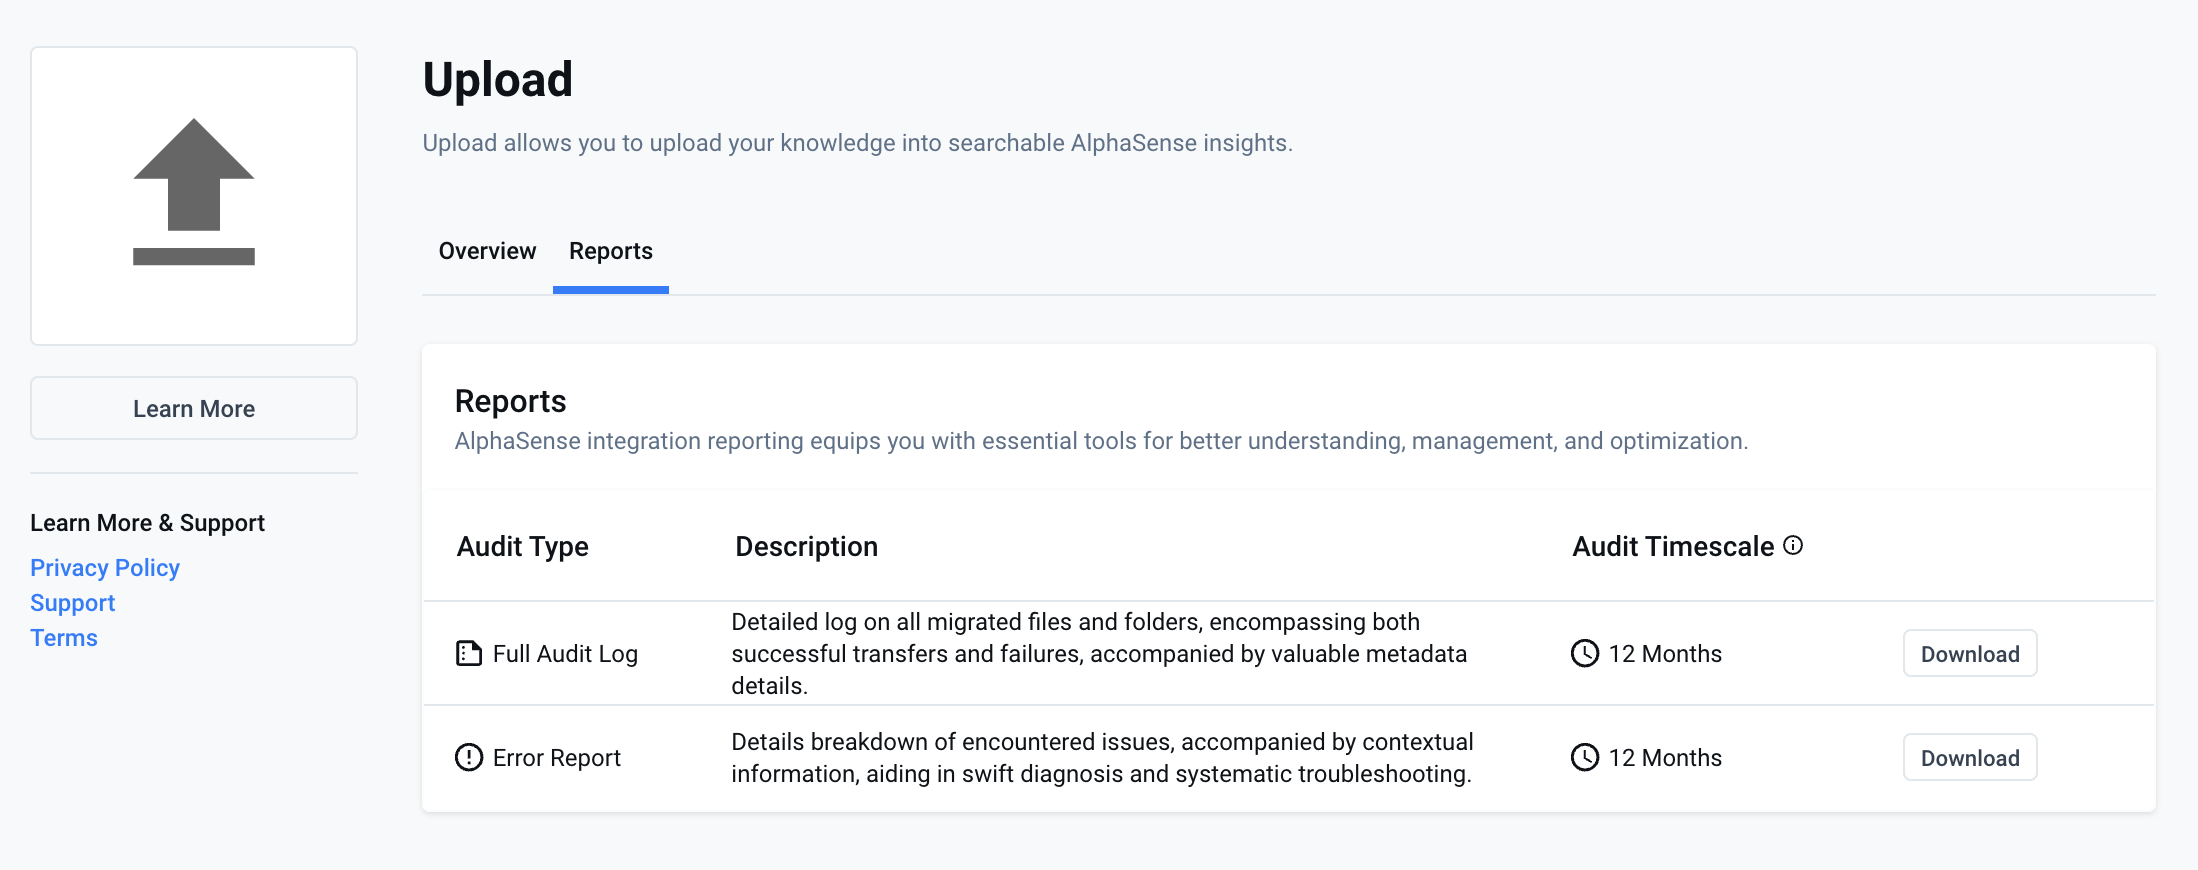Download the Error Report
The image size is (2198, 870).
pos(1970,757)
